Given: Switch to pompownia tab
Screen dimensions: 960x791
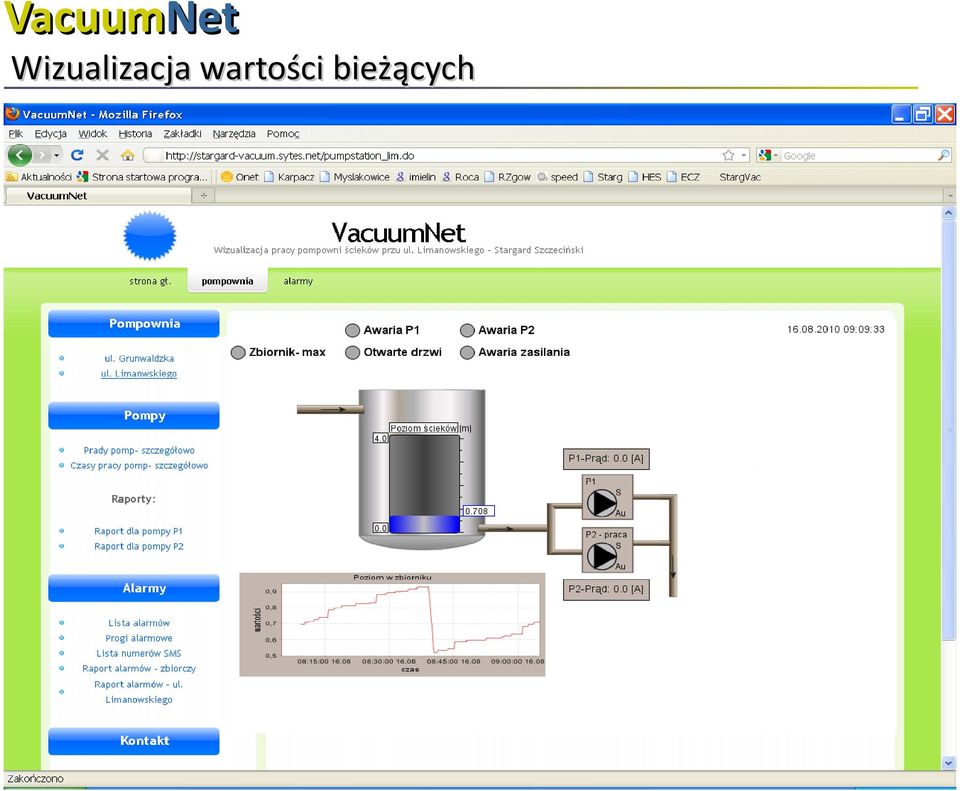Looking at the screenshot, I should point(227,281).
